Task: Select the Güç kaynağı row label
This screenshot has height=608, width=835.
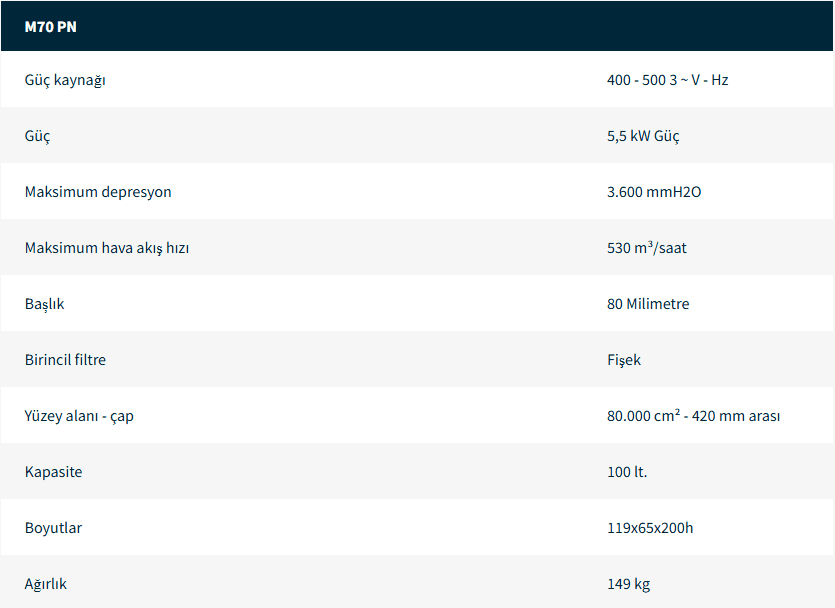Action: point(65,80)
